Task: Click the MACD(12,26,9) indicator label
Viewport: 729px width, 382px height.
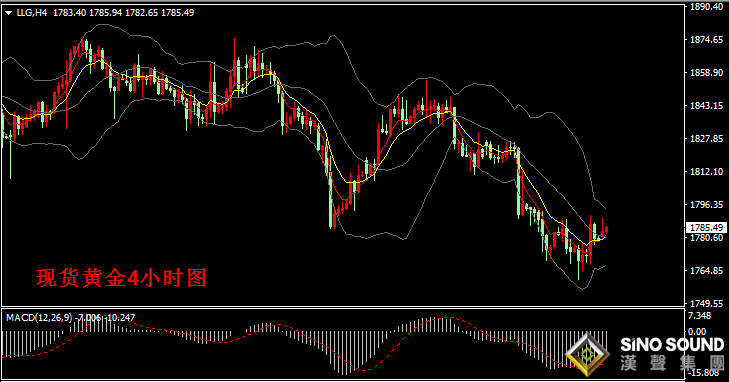Action: (39, 318)
